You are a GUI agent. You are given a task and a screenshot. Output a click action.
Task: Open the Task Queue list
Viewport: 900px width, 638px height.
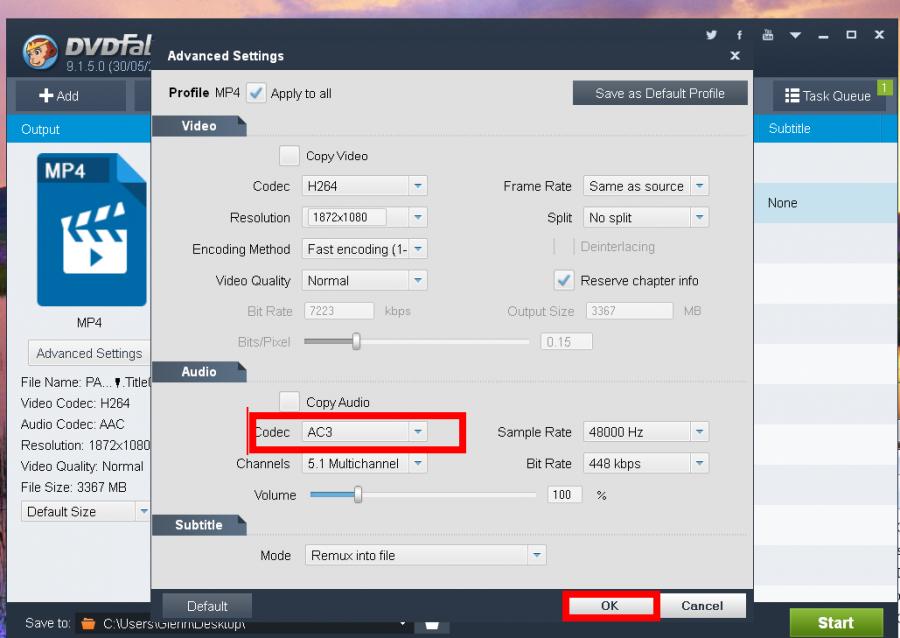pyautogui.click(x=828, y=96)
